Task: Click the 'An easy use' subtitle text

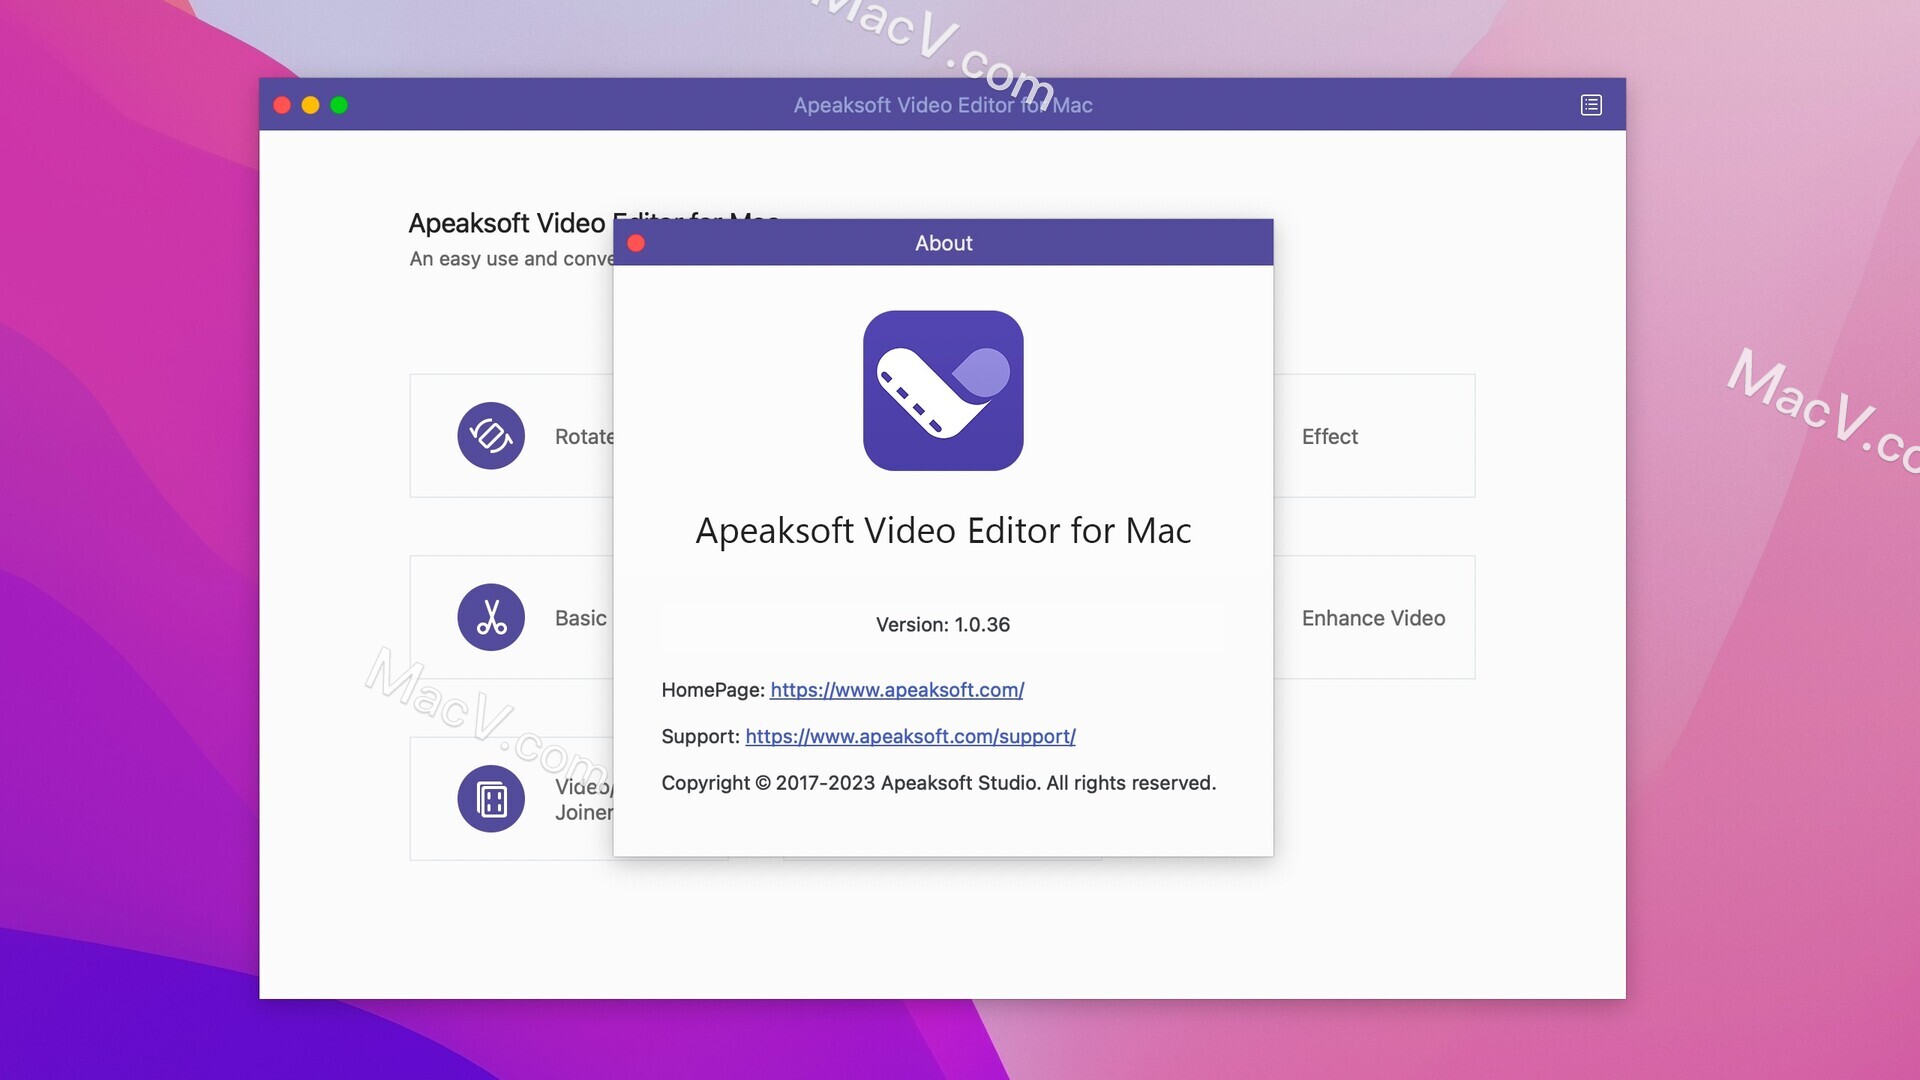Action: pyautogui.click(x=512, y=259)
